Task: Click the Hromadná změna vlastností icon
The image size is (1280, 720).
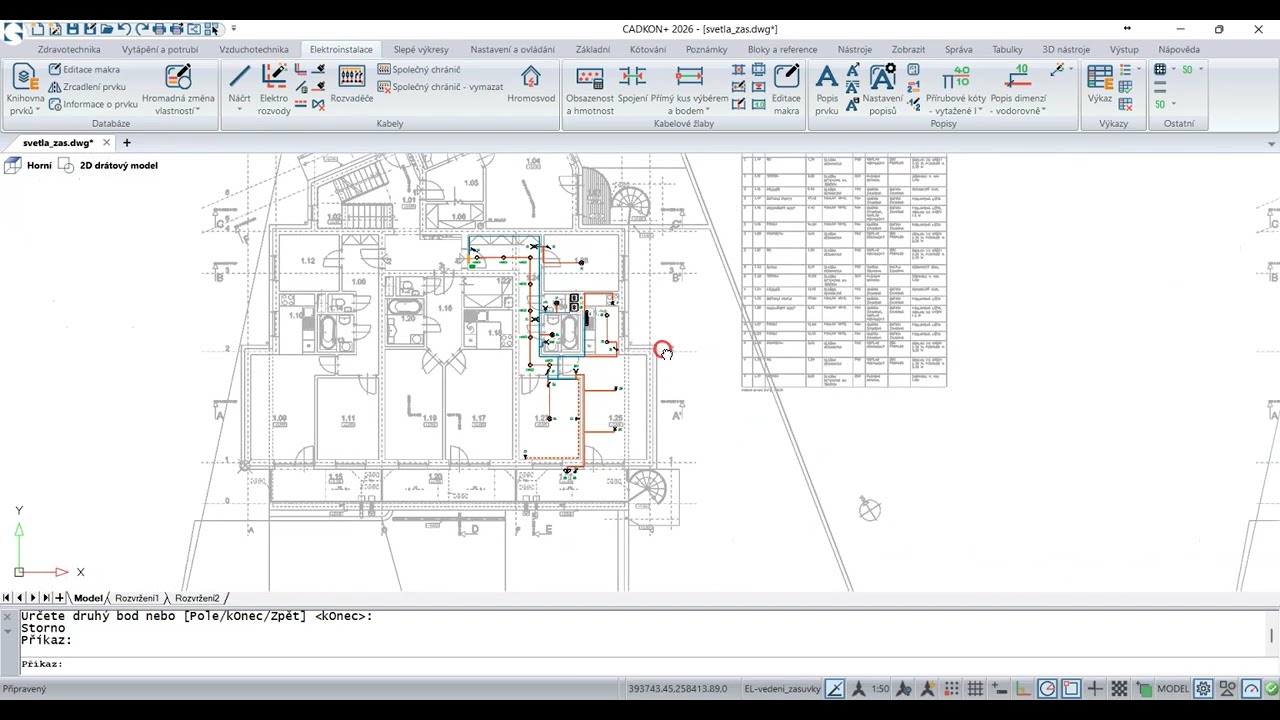Action: point(178,77)
